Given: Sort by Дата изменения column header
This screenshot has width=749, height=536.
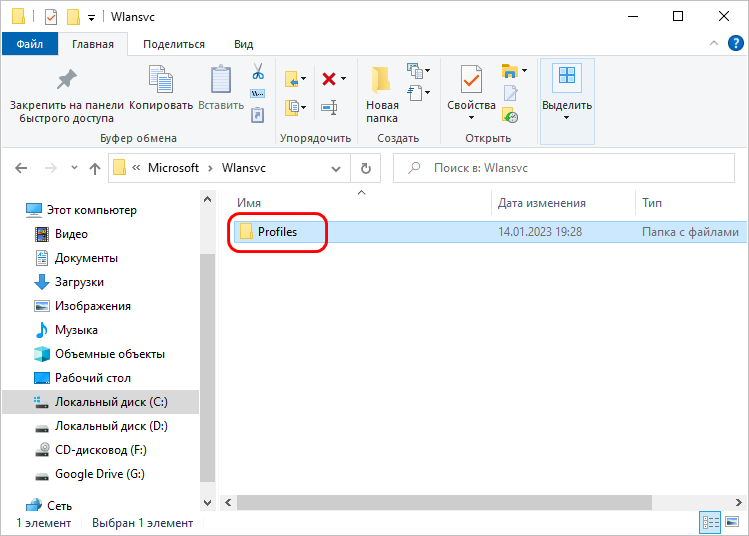Looking at the screenshot, I should click(542, 203).
